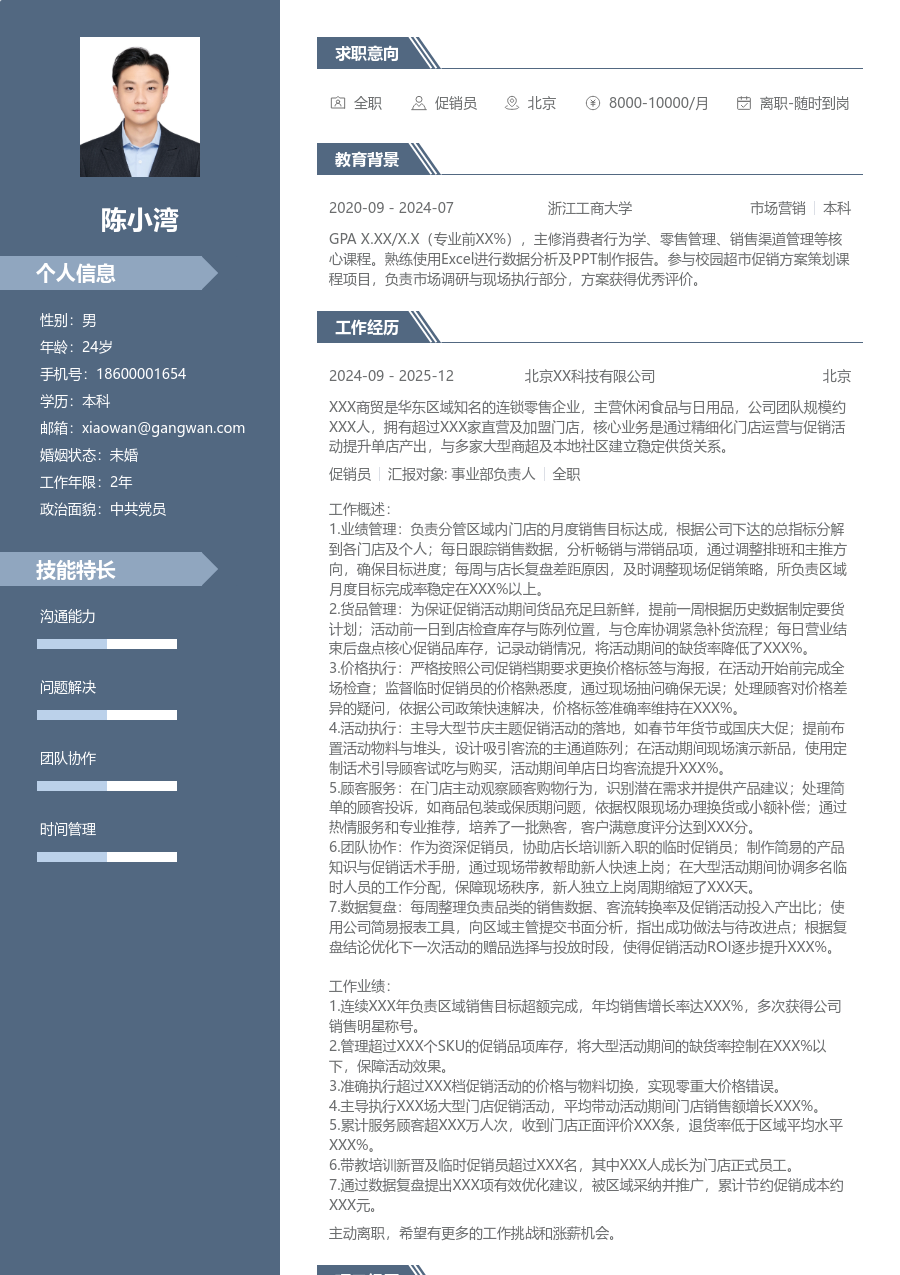Click the 时间管理 skill bar
900x1275 pixels.
coord(107,857)
